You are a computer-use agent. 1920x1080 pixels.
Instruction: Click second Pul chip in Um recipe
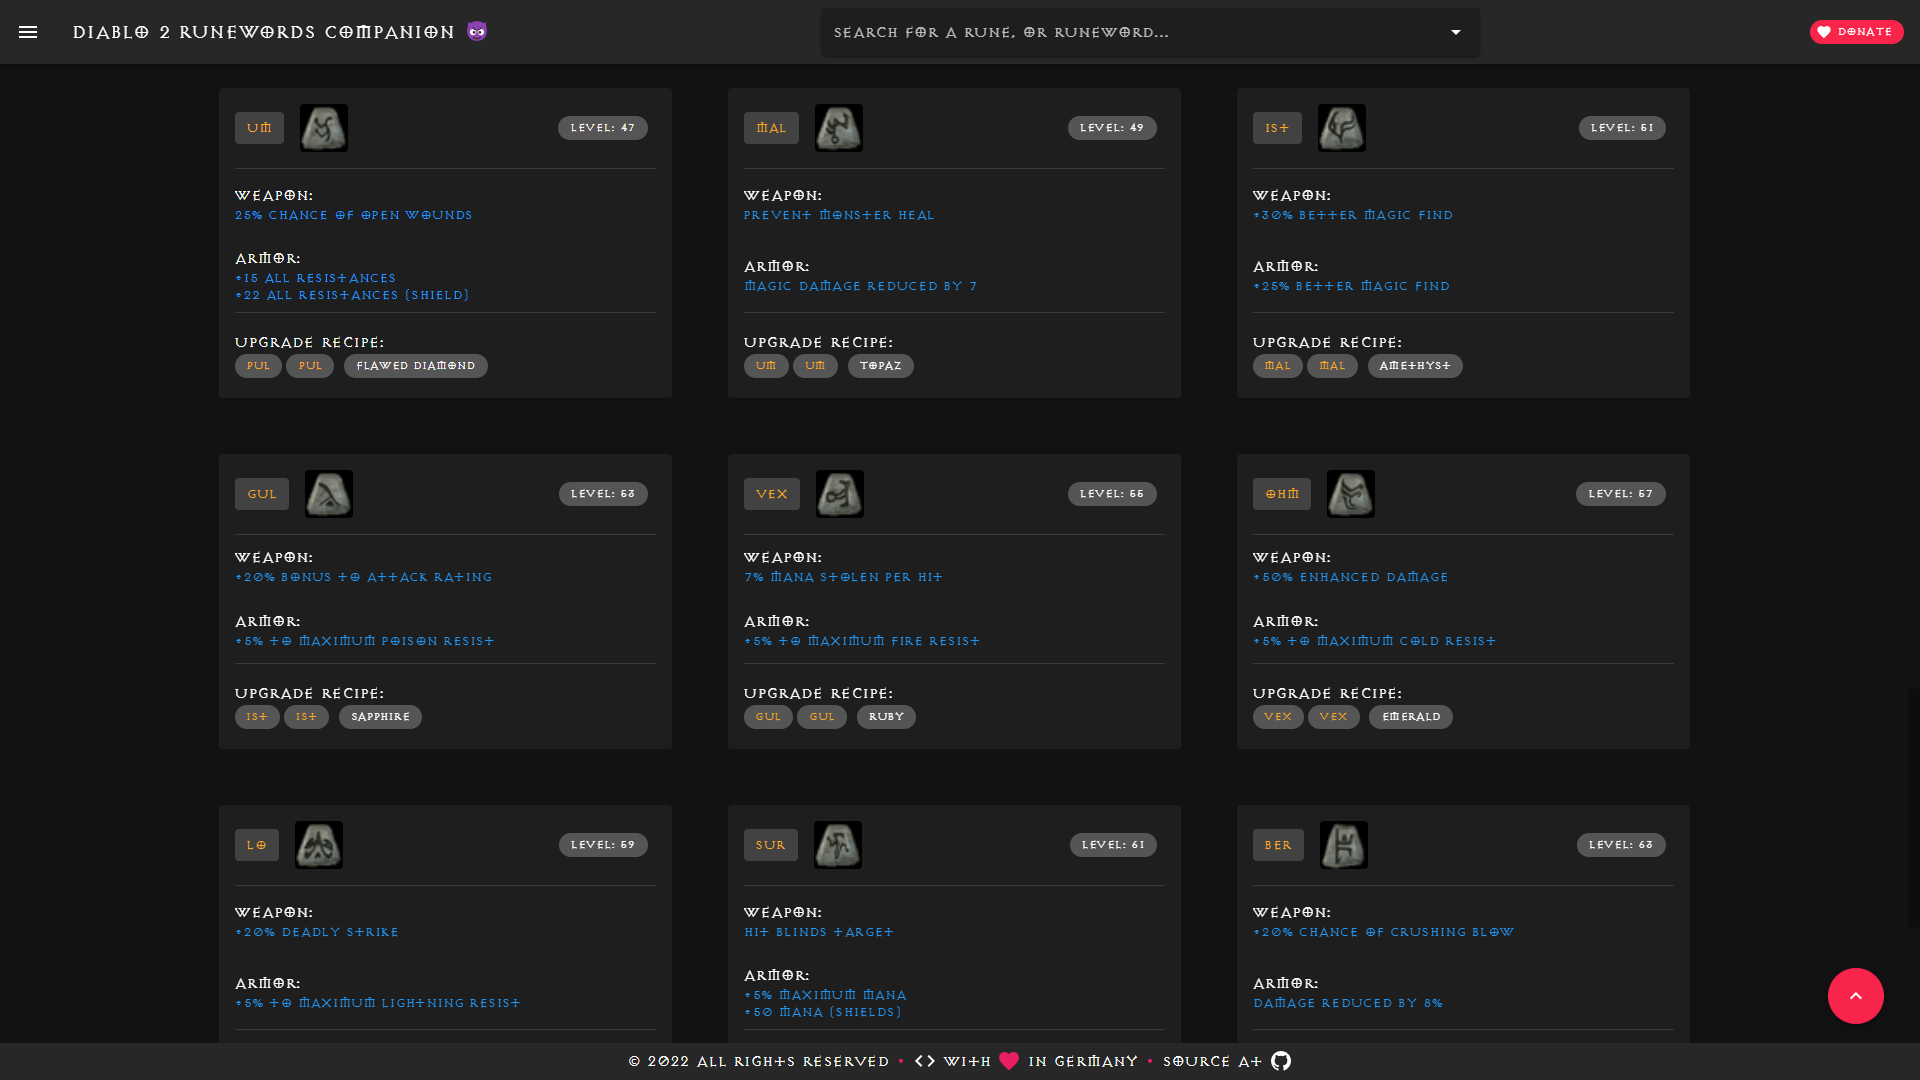point(310,366)
